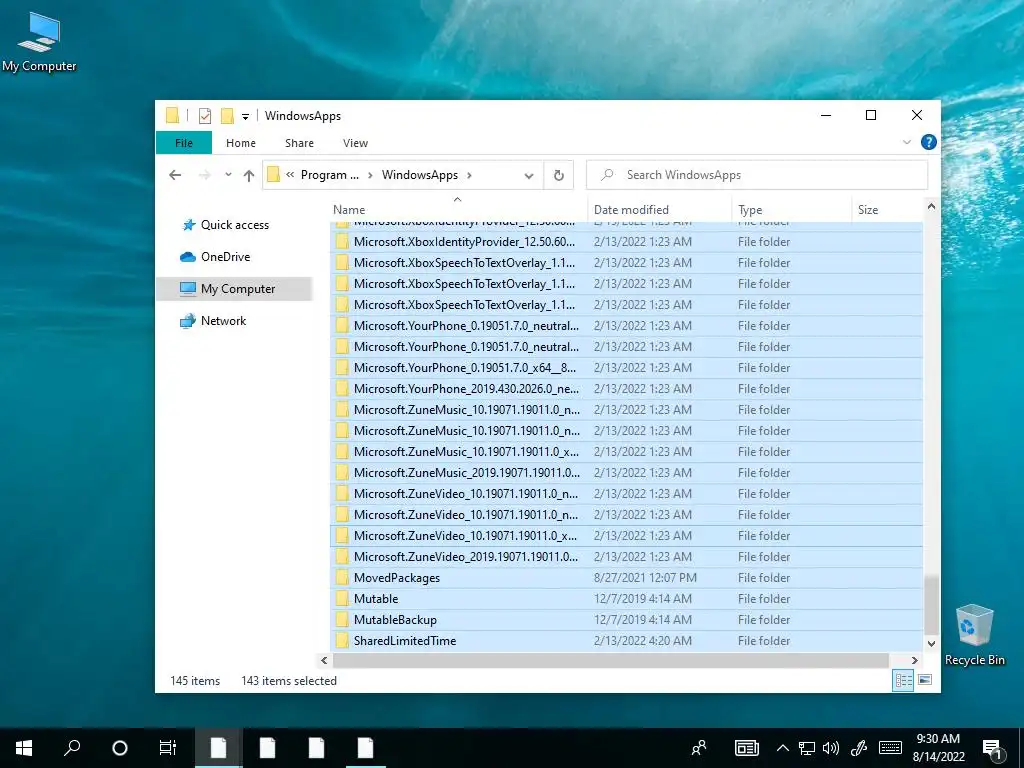The image size is (1024, 768).
Task: Select OneDrive in the navigation pane
Action: click(x=225, y=257)
